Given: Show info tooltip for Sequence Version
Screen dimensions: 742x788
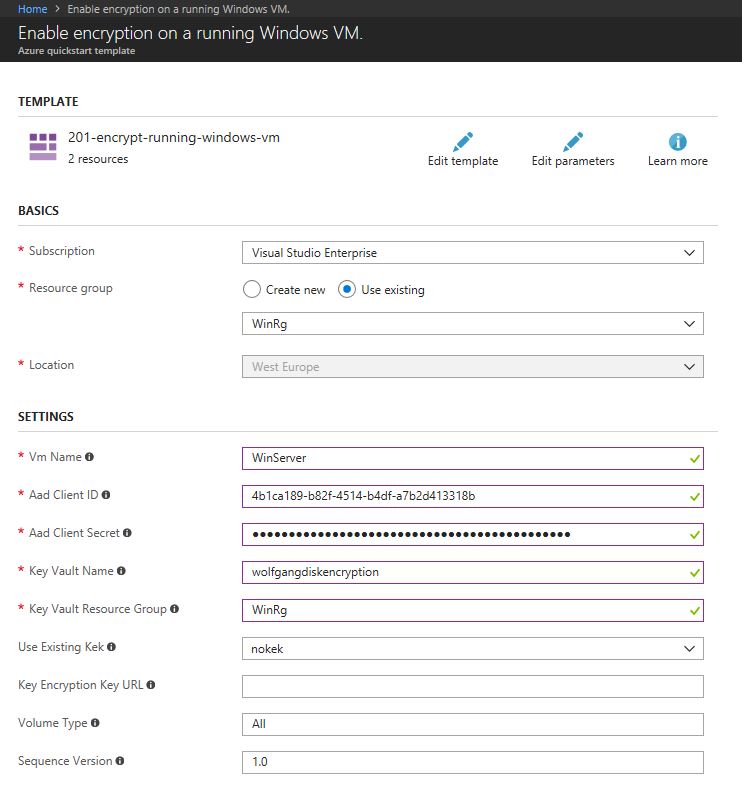Looking at the screenshot, I should (120, 761).
